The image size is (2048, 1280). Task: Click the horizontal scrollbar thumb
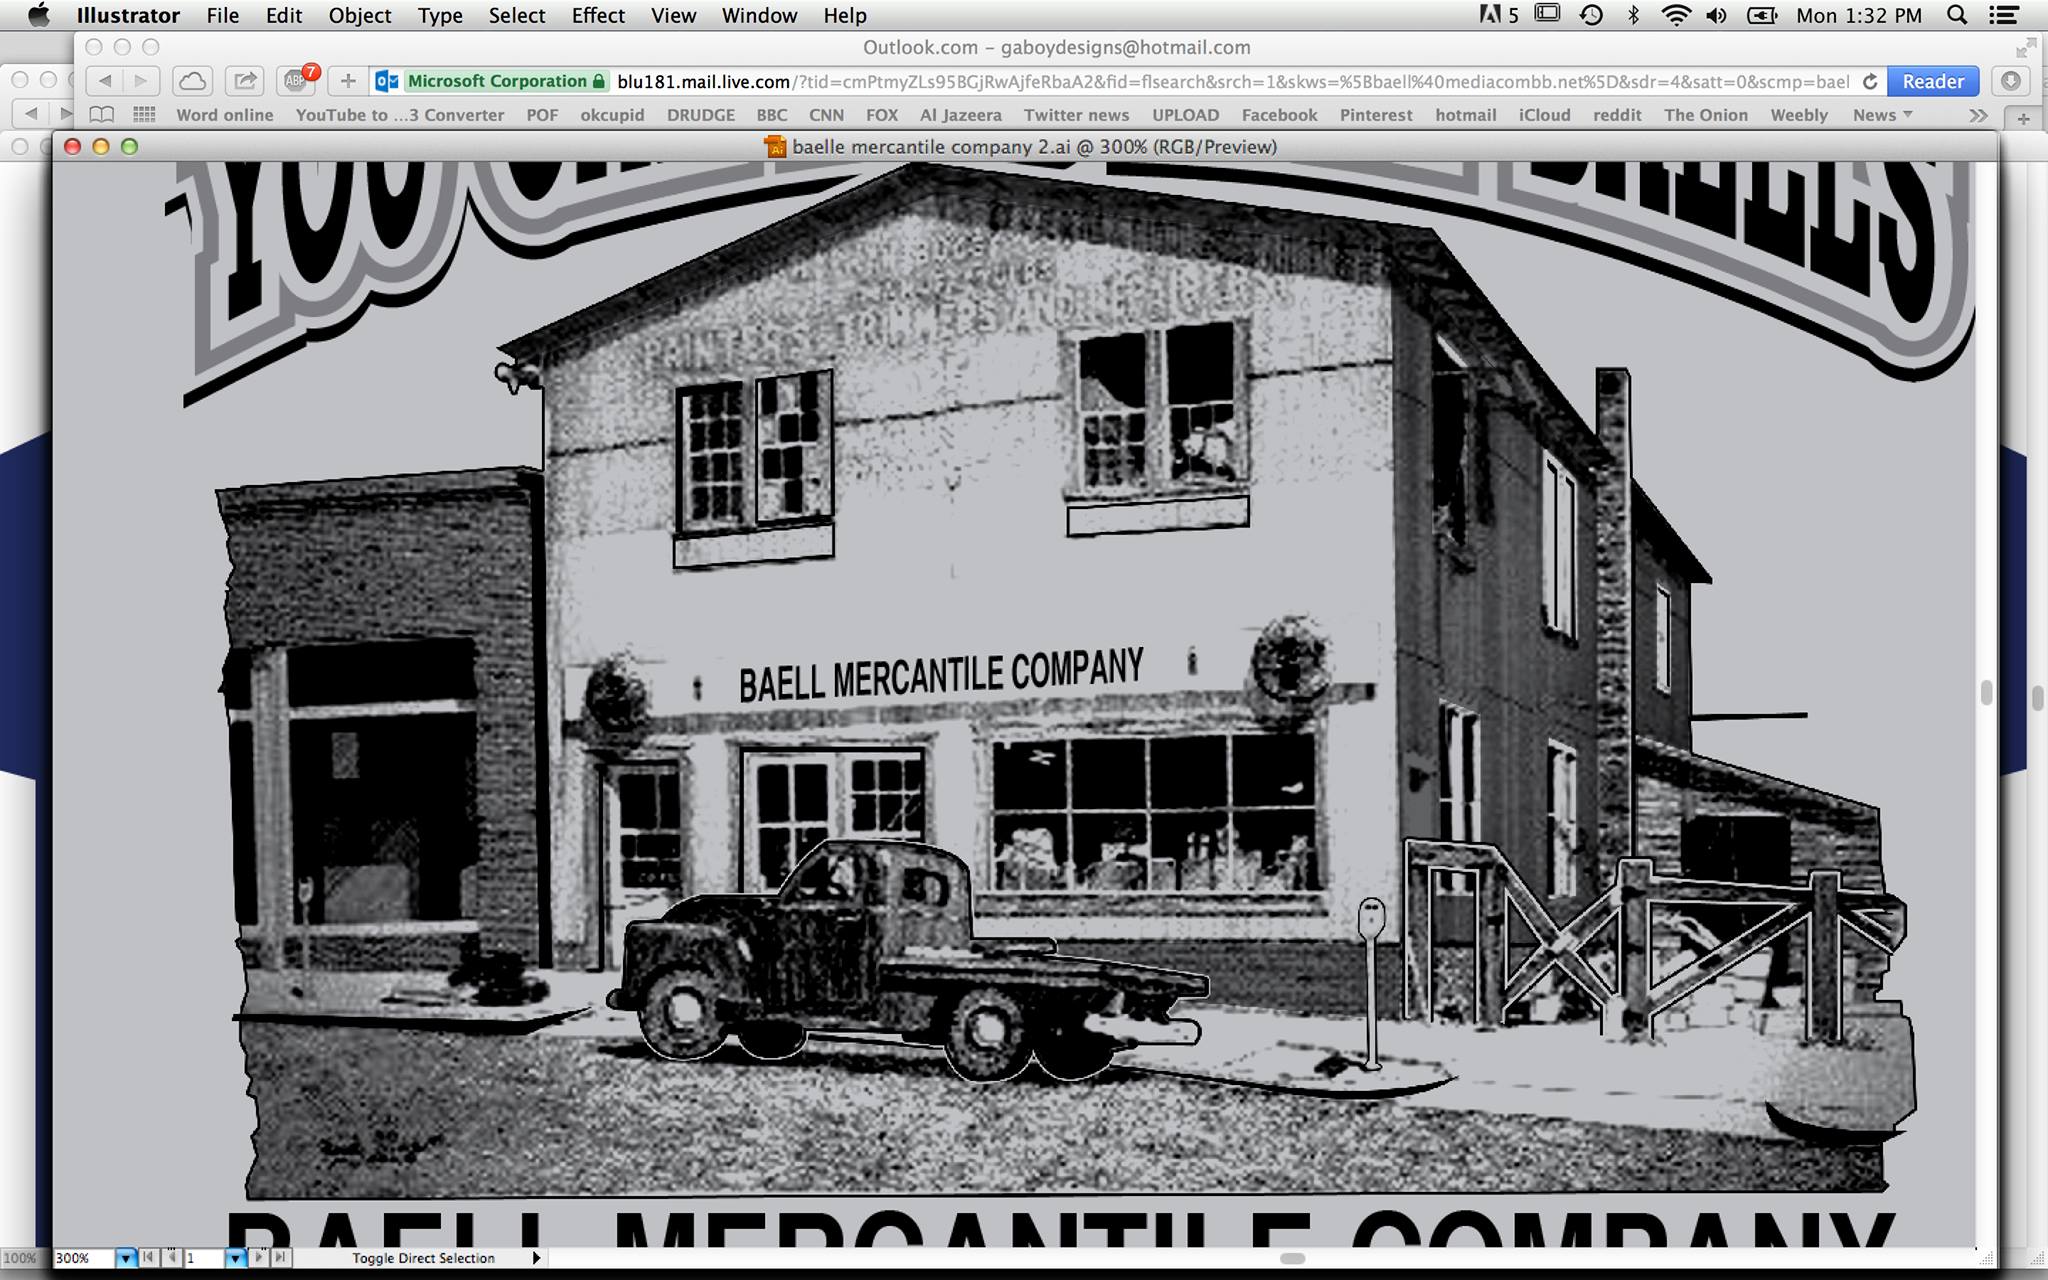1292,1258
